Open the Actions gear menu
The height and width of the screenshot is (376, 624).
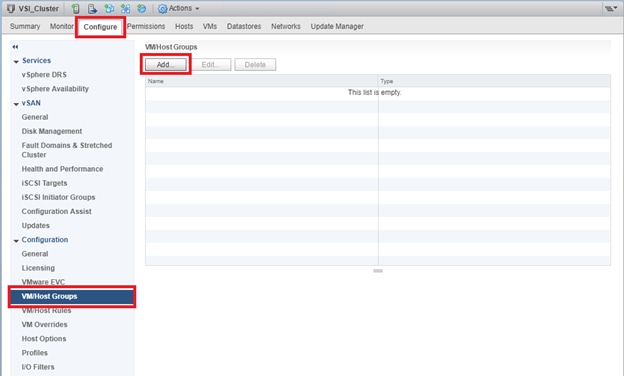click(x=179, y=8)
